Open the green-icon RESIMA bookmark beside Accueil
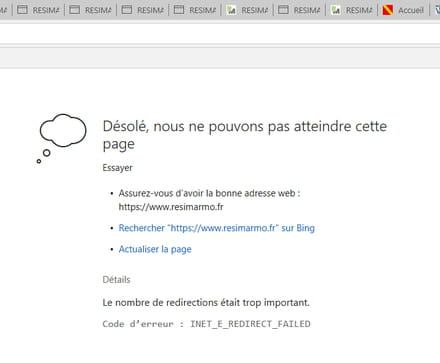This screenshot has height=363, width=440. coord(352,10)
